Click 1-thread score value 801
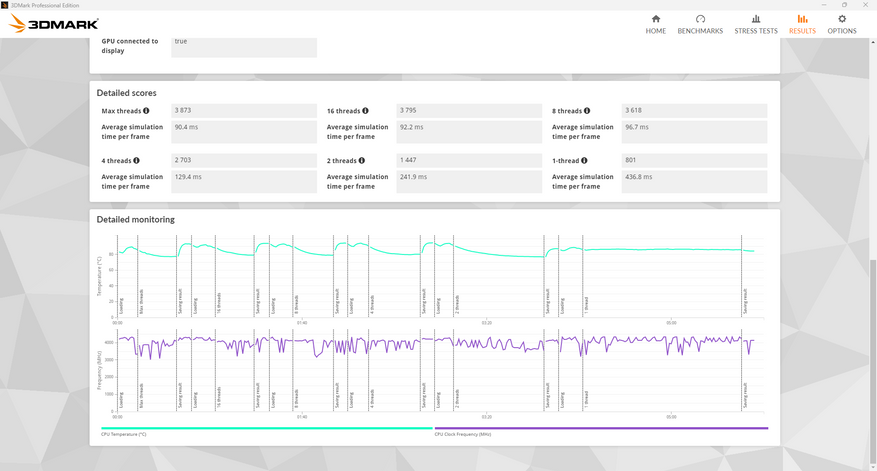 coord(694,161)
